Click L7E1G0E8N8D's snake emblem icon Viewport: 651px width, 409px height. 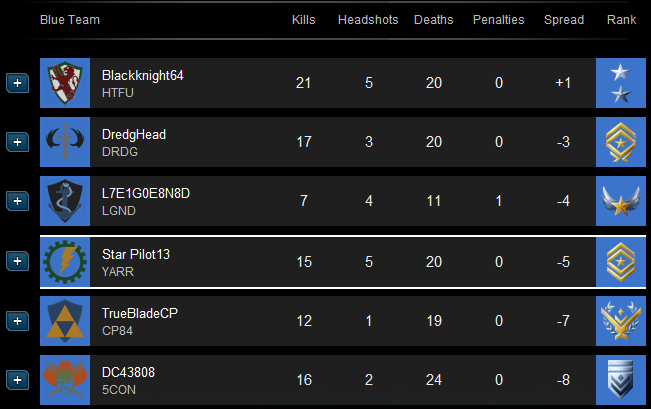65,201
